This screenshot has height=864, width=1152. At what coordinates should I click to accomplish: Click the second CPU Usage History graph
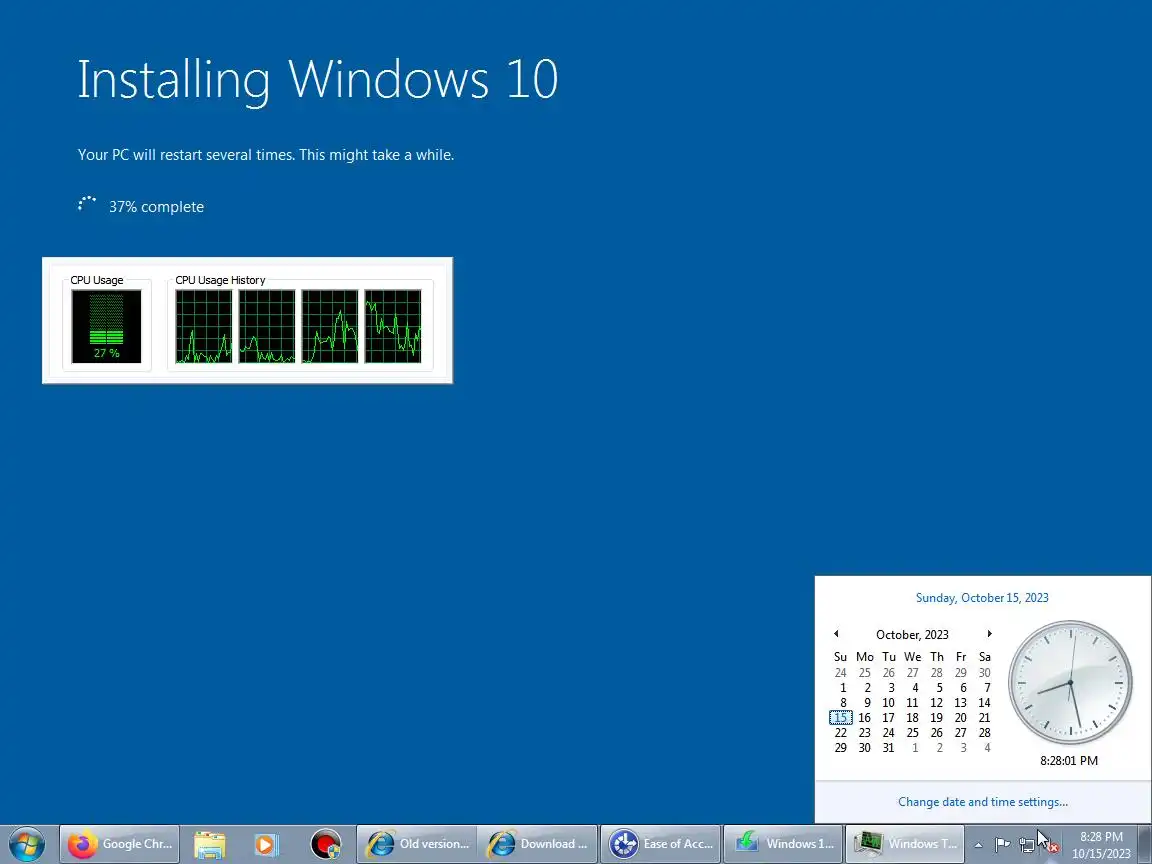tap(267, 326)
